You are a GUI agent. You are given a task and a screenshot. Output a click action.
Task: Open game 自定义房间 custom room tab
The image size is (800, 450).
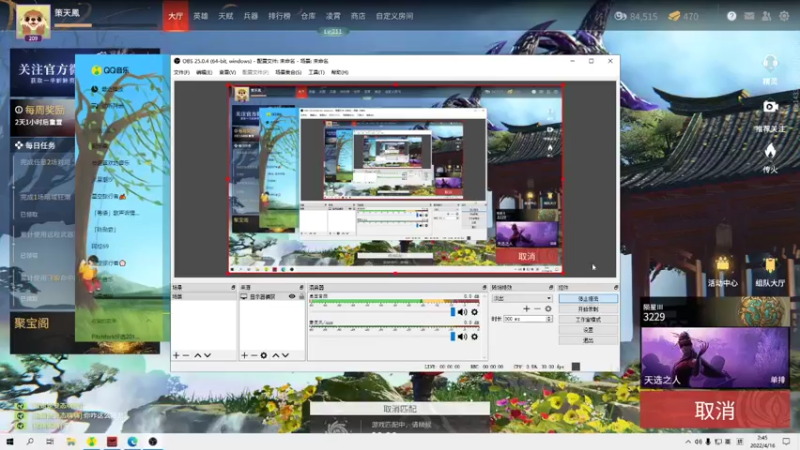pyautogui.click(x=394, y=16)
